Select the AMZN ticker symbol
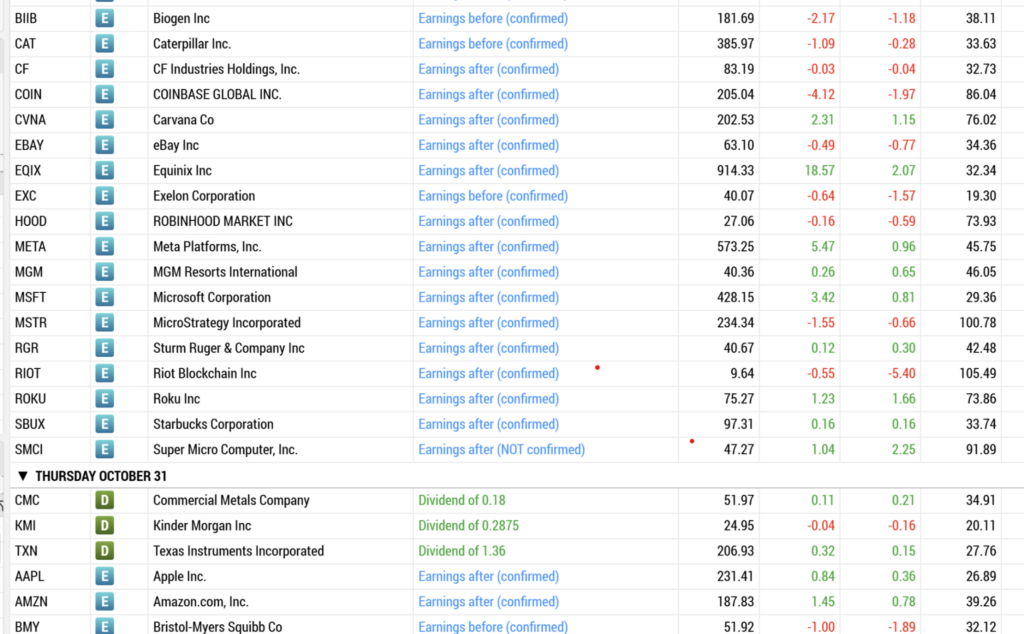The height and width of the screenshot is (634, 1024). [31, 602]
